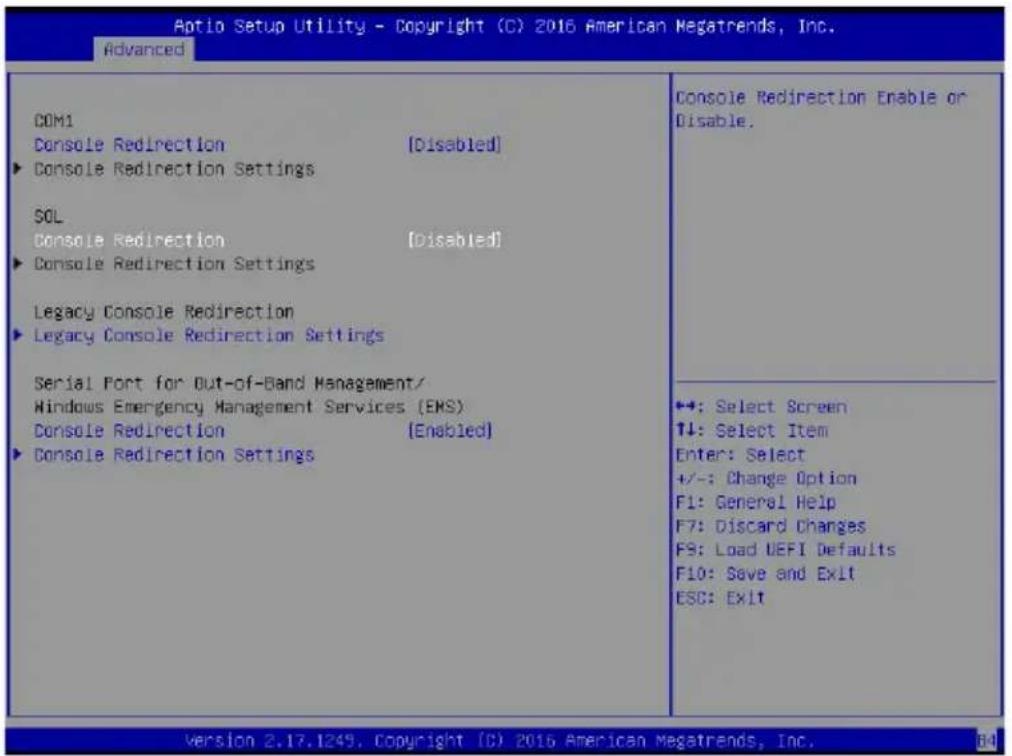The image size is (1012, 756).
Task: Select COM1 Console Redirection option
Action: tap(129, 145)
